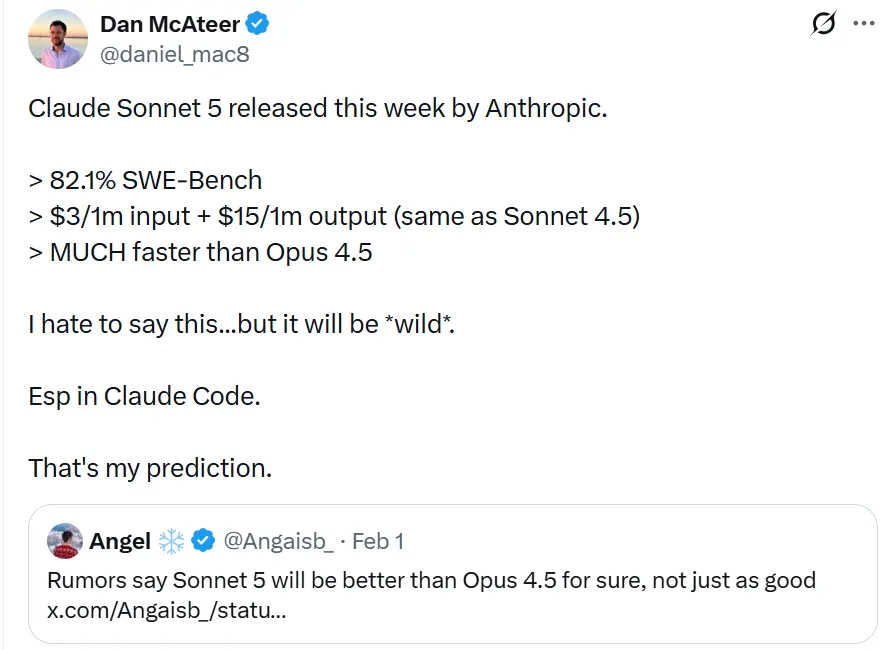Click the 'MUCH faster than Opus 4.5' line
The height and width of the screenshot is (650, 886).
click(200, 252)
